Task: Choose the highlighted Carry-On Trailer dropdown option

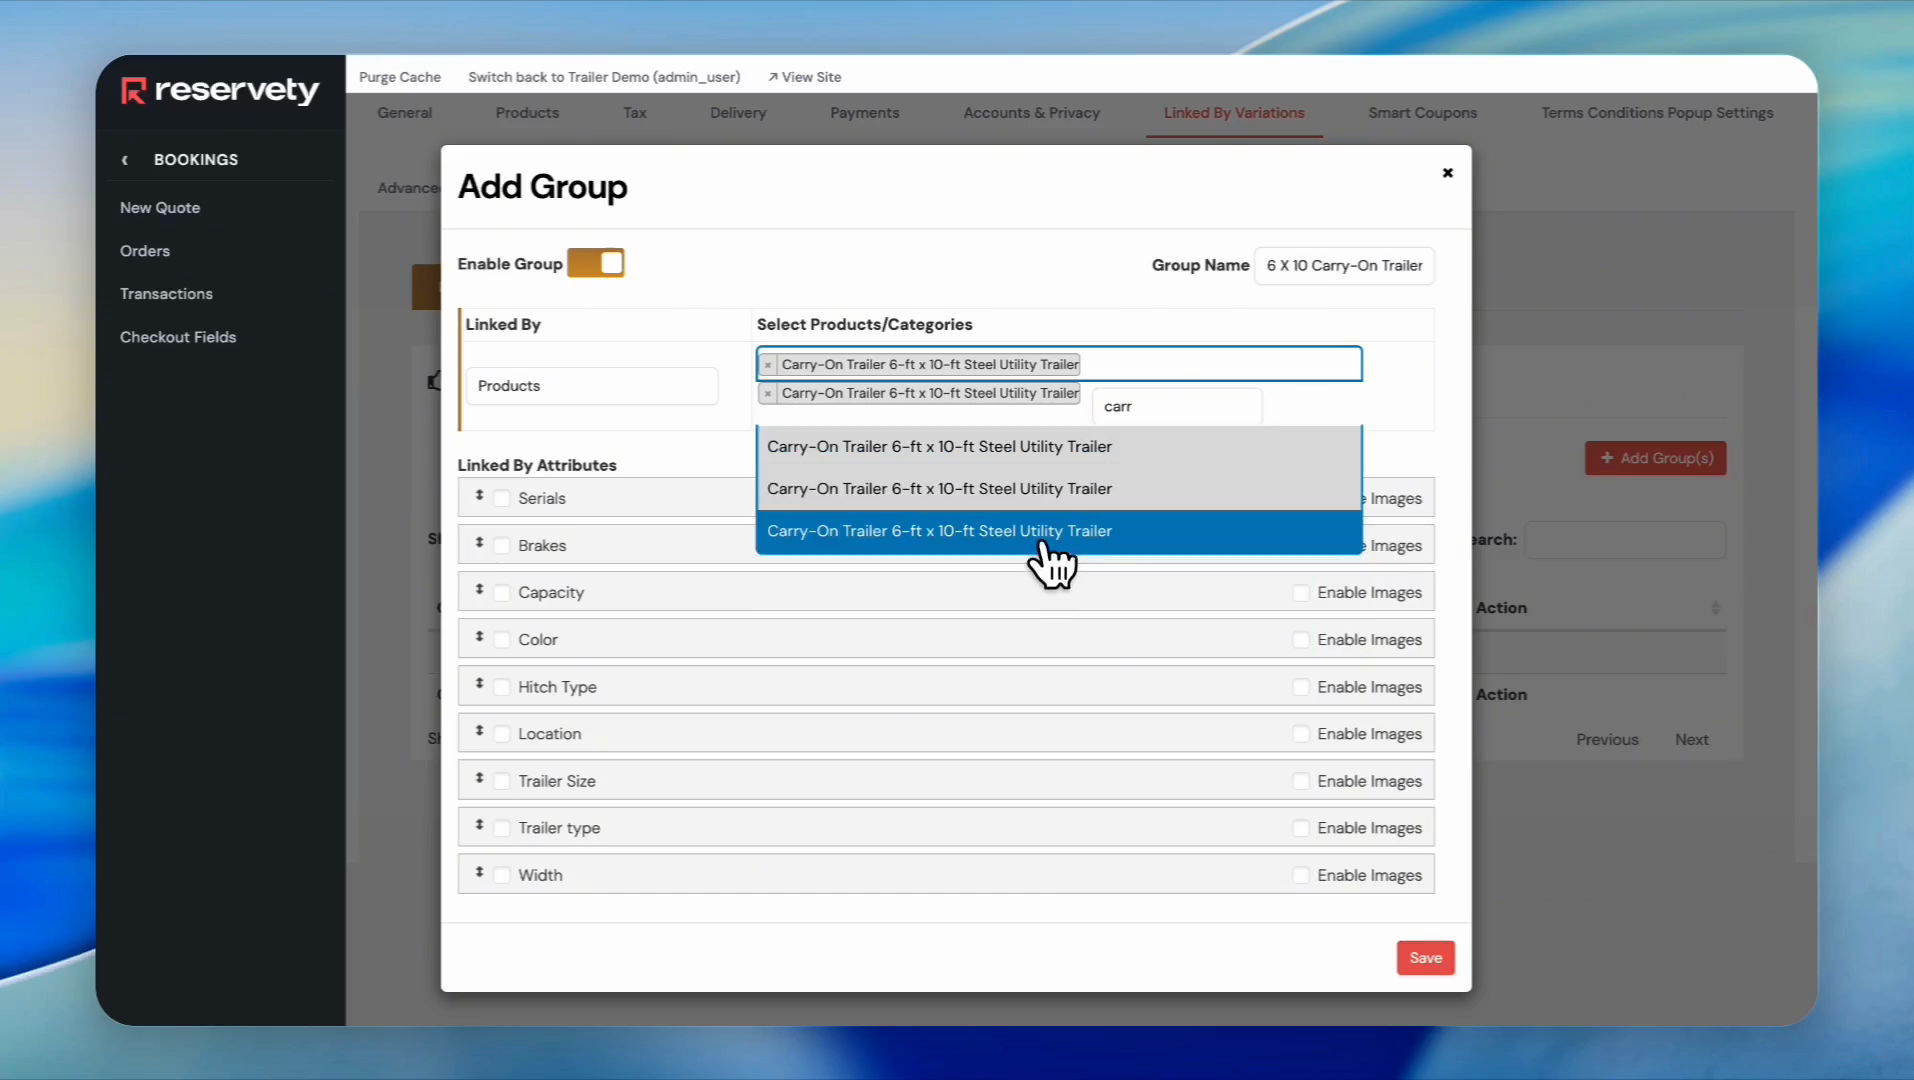Action: point(1059,531)
